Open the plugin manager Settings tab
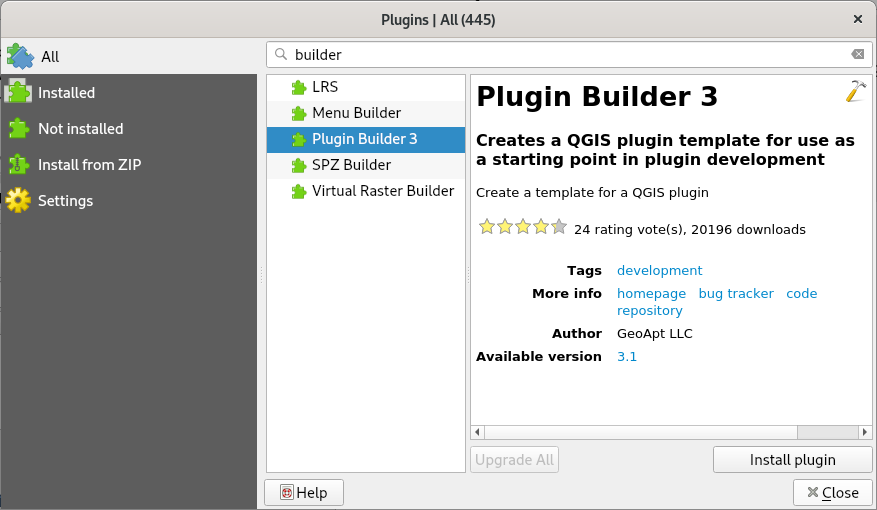Viewport: 877px width, 510px height. tap(129, 200)
